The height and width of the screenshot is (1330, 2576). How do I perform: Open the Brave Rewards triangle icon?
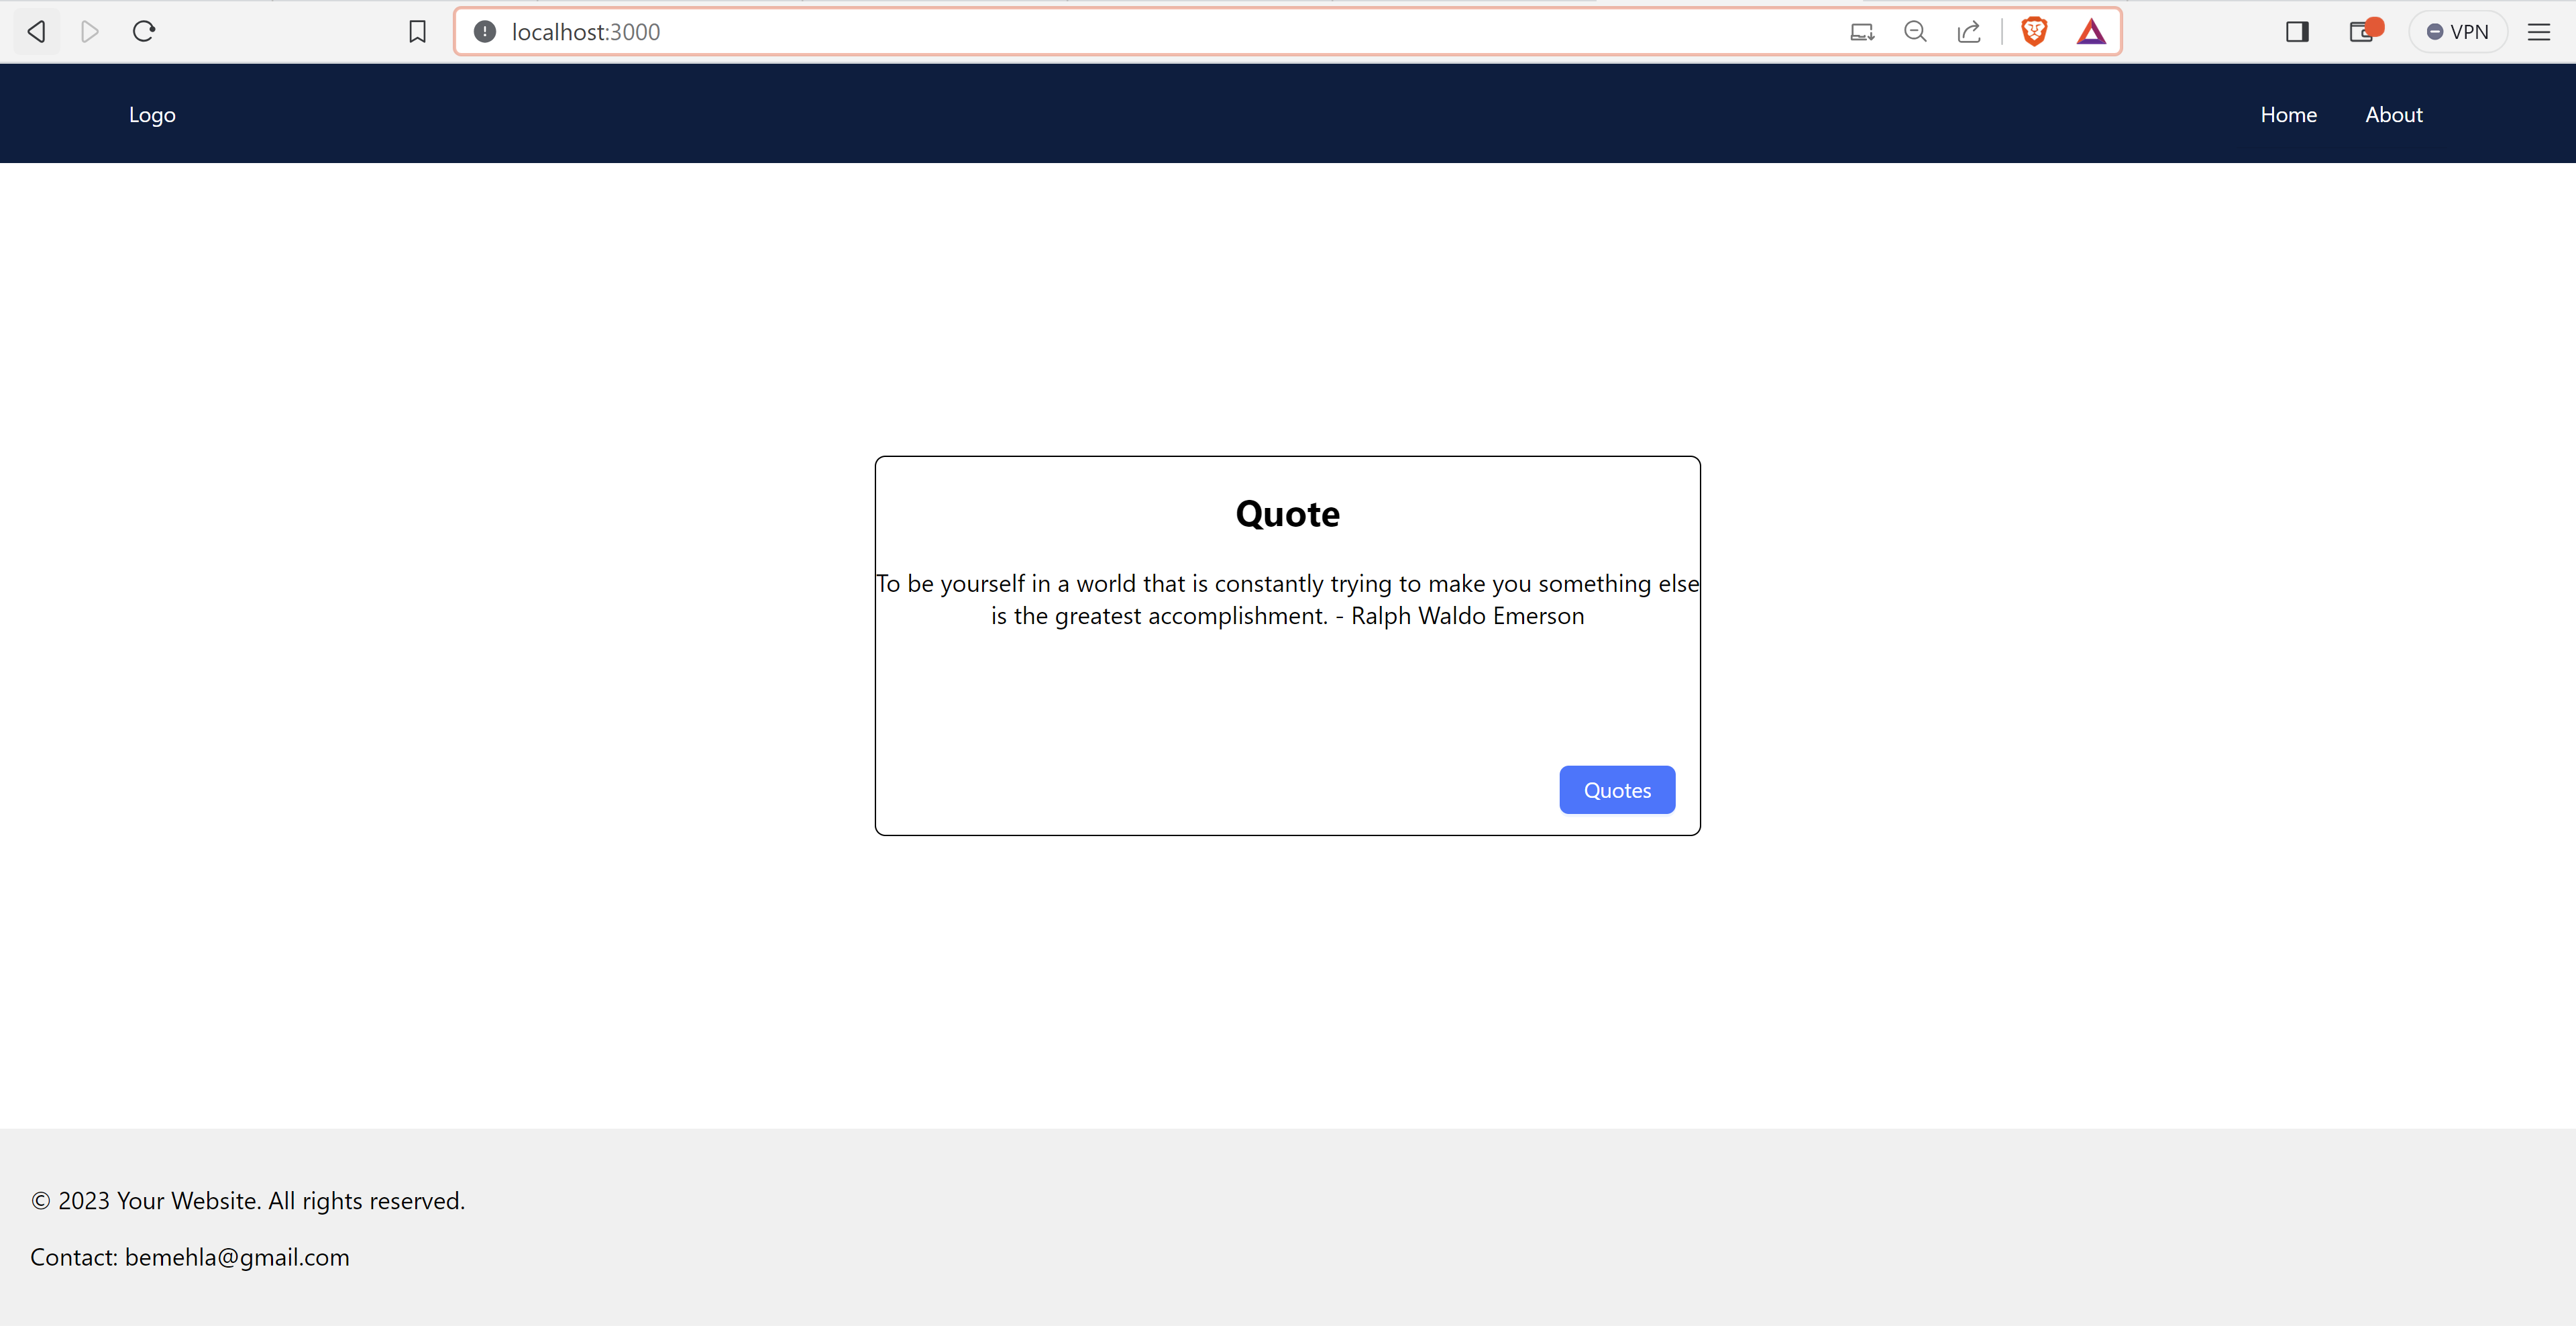[2091, 32]
